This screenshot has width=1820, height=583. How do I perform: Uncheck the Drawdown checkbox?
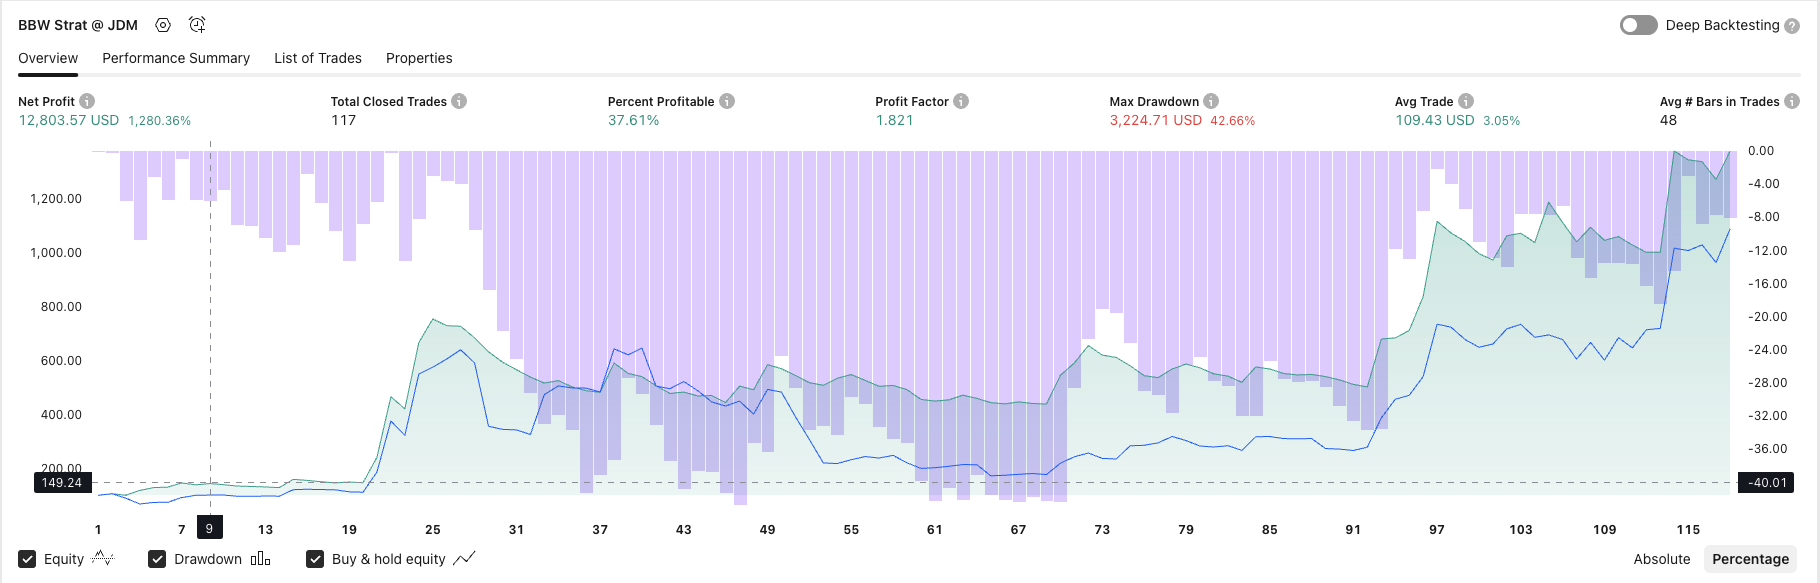point(157,559)
